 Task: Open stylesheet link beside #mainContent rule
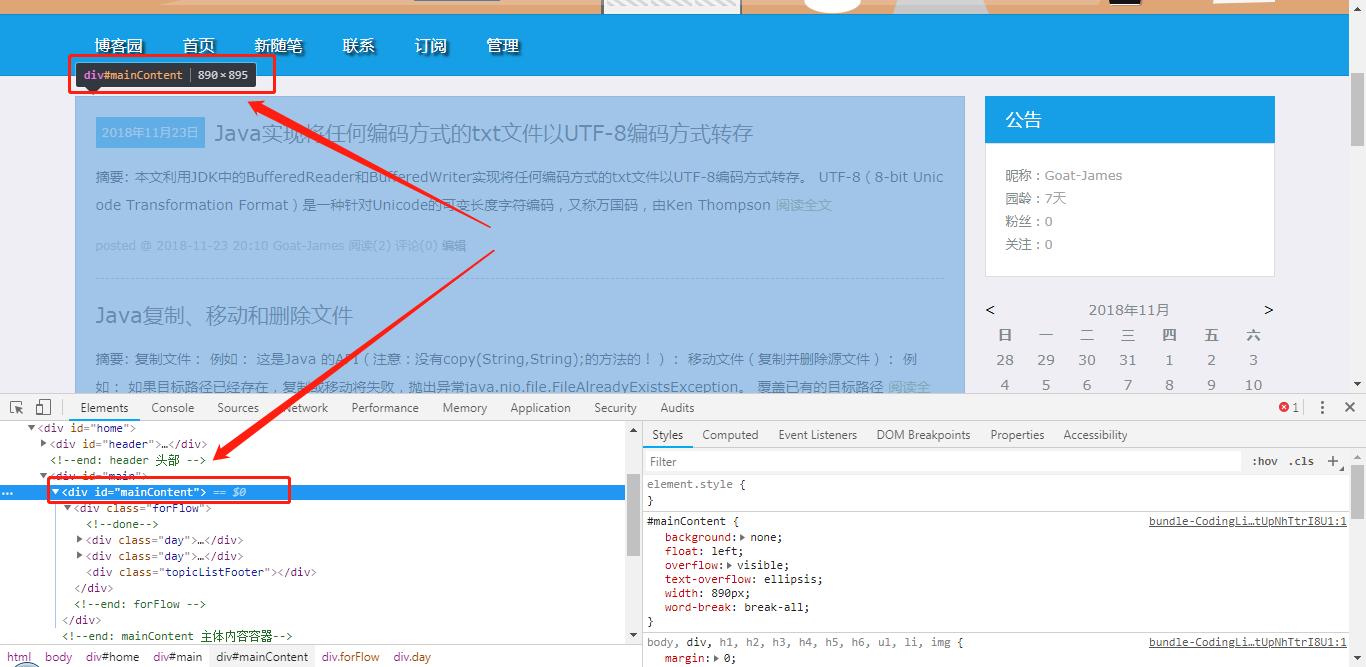1247,521
